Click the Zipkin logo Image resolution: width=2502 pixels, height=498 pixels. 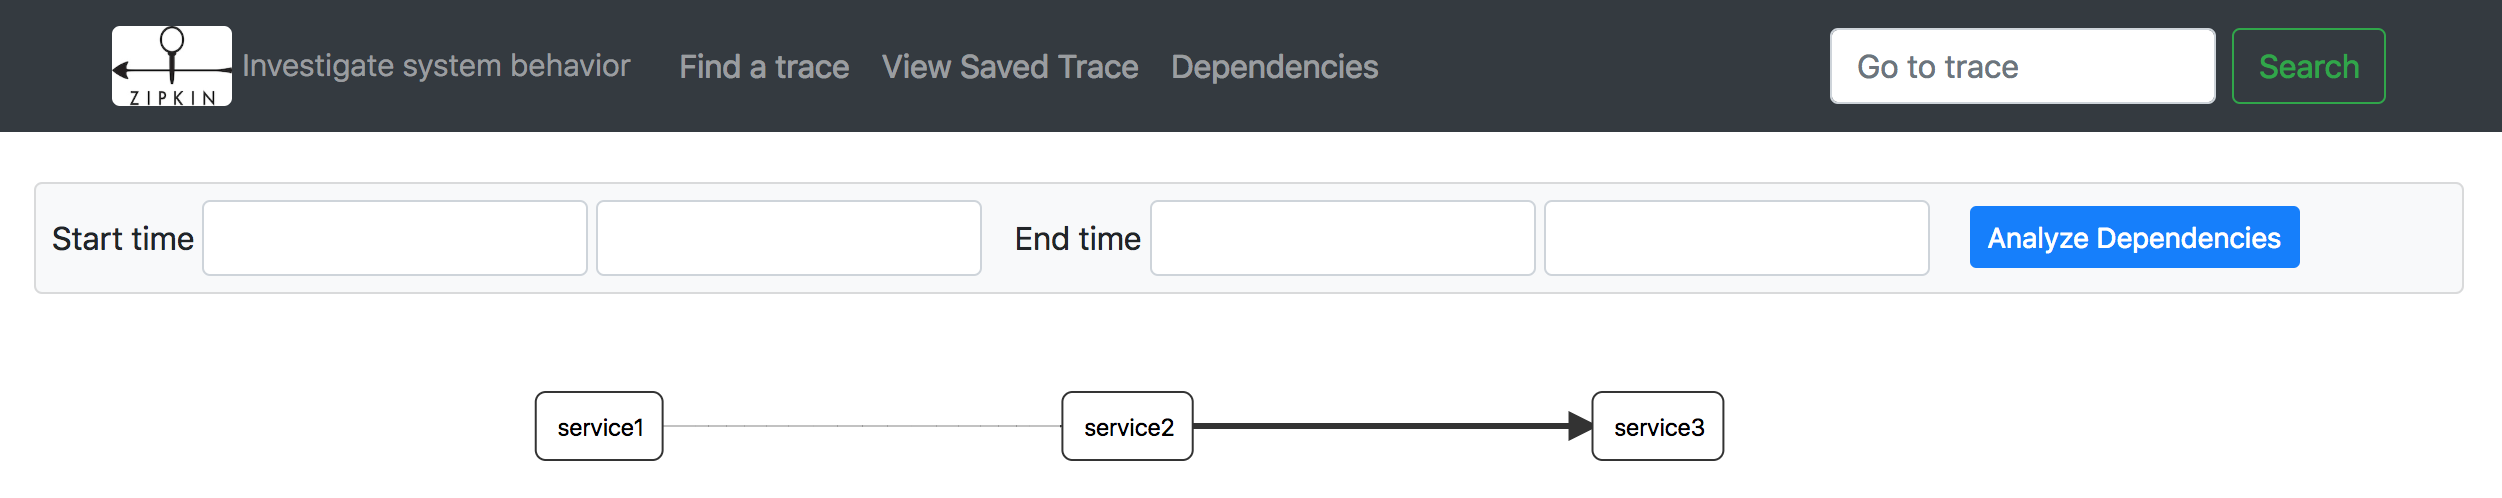click(172, 66)
